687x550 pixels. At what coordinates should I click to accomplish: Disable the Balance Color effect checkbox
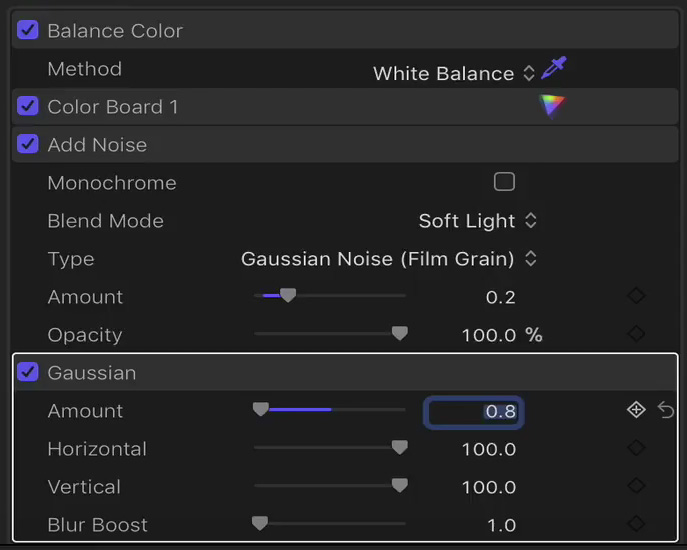click(28, 30)
